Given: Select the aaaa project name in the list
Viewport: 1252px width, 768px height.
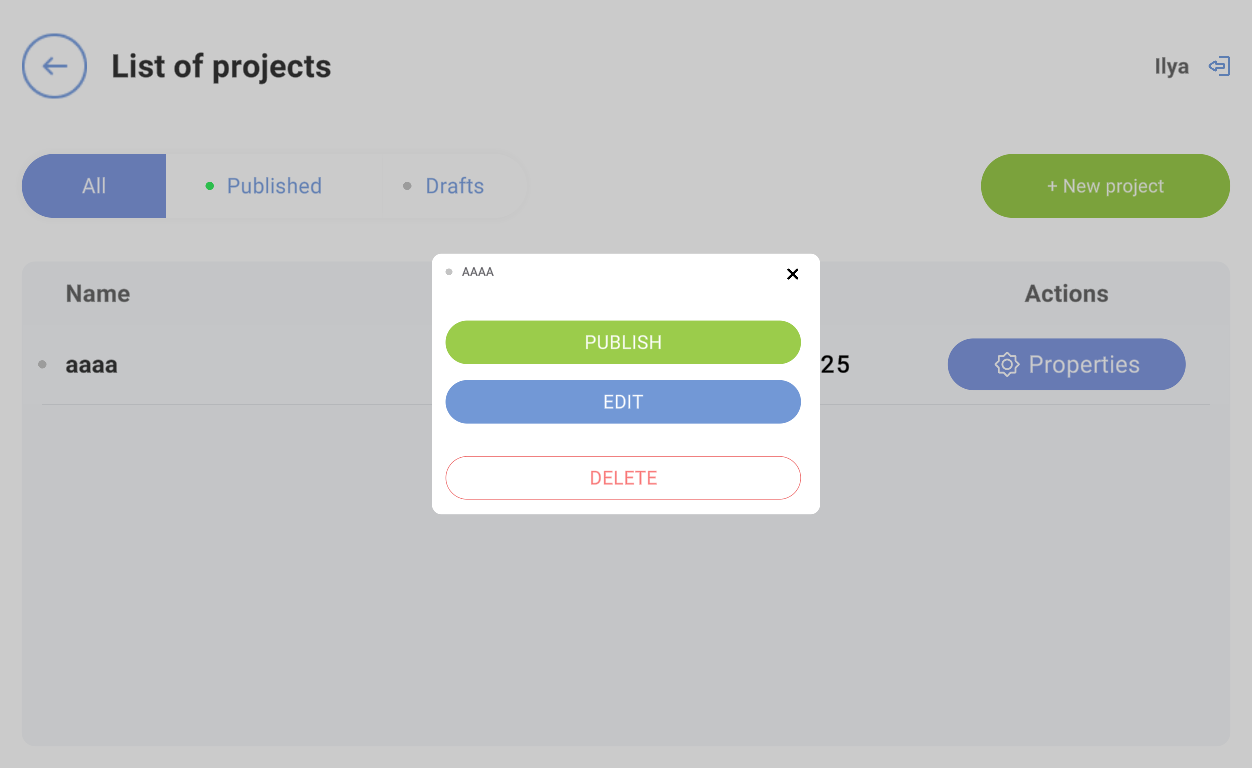Looking at the screenshot, I should tap(92, 365).
